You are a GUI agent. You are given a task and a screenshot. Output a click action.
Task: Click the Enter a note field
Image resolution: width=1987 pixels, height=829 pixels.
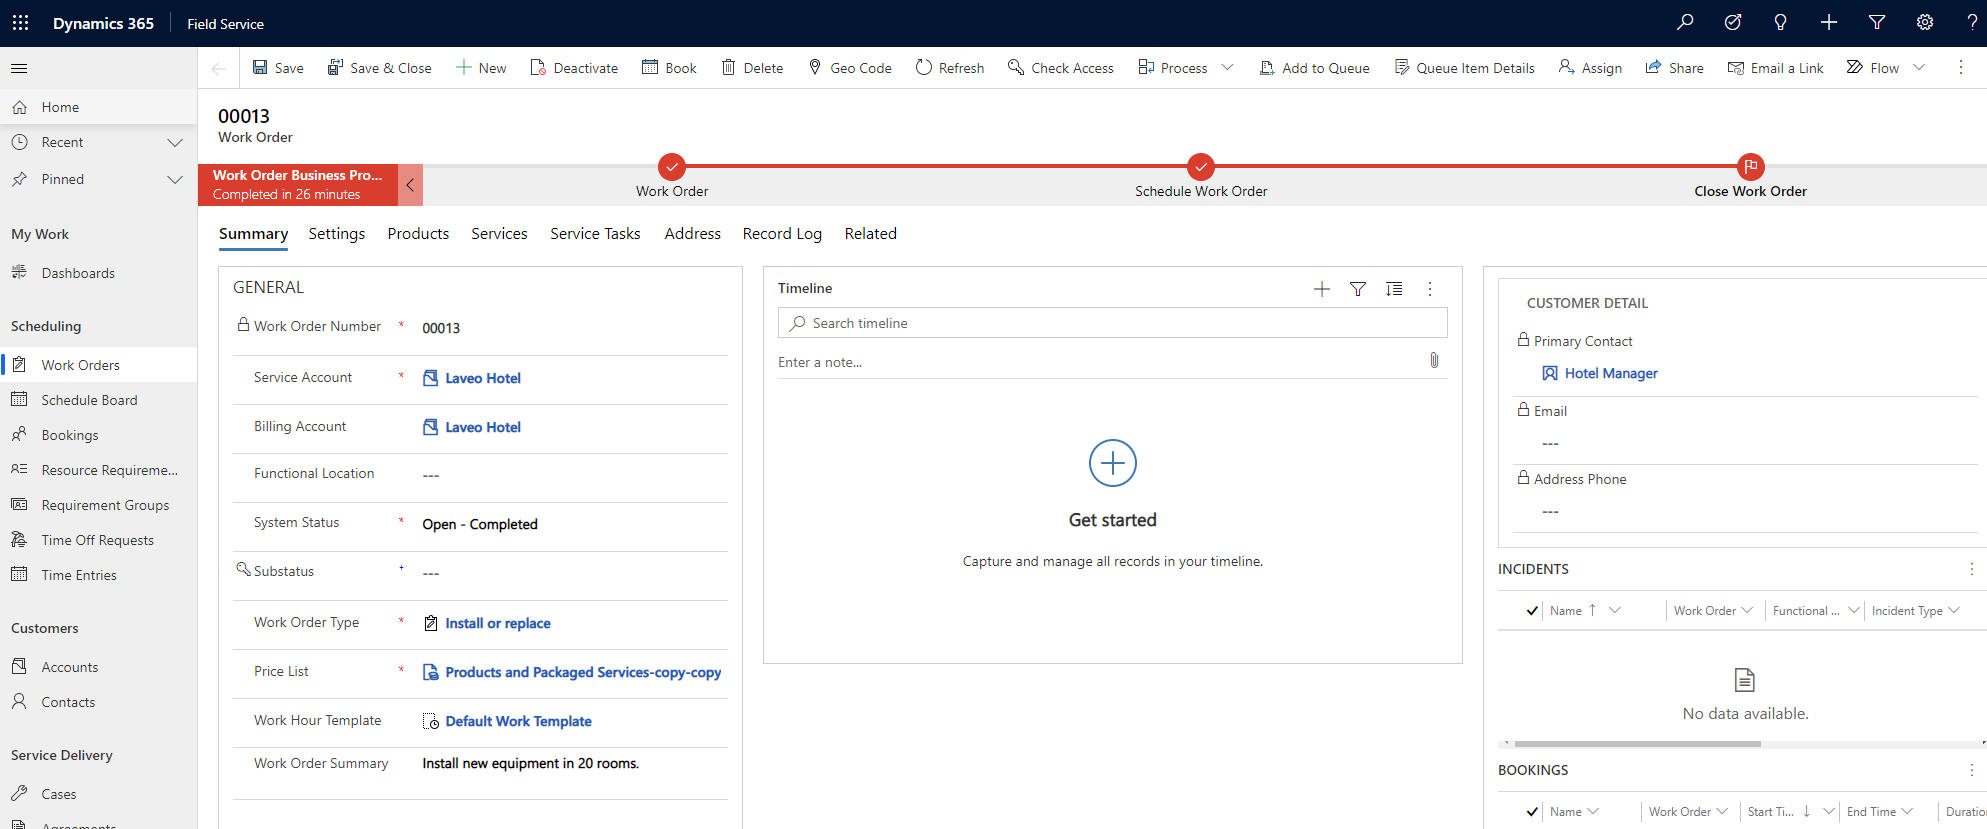pyautogui.click(x=1100, y=362)
